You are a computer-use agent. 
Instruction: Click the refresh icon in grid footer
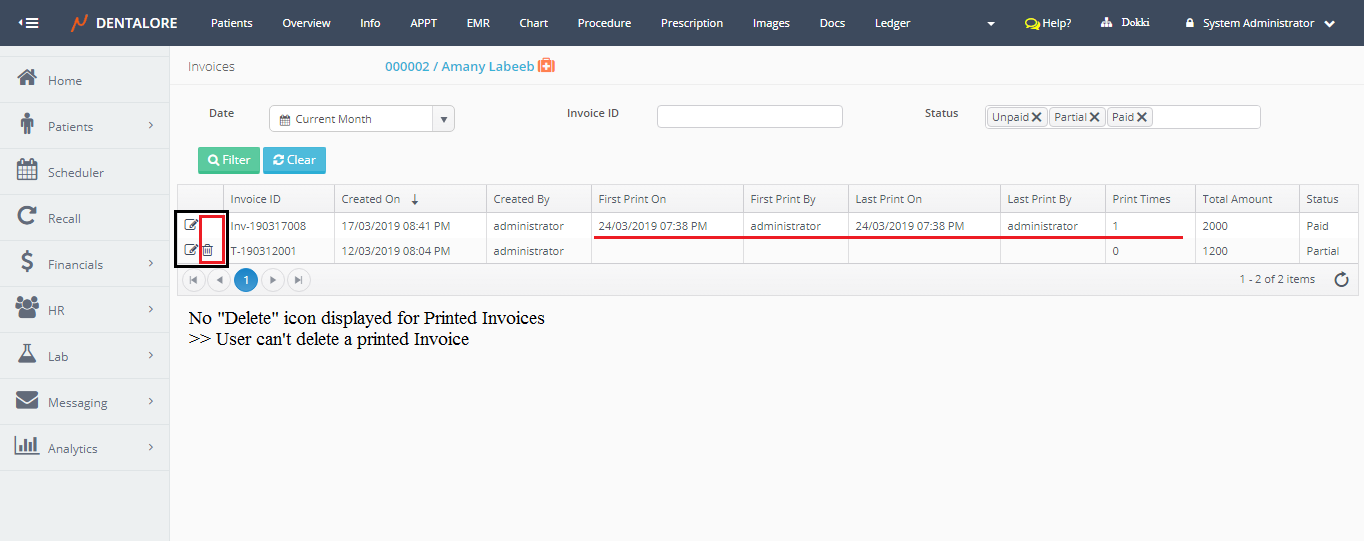[1342, 280]
